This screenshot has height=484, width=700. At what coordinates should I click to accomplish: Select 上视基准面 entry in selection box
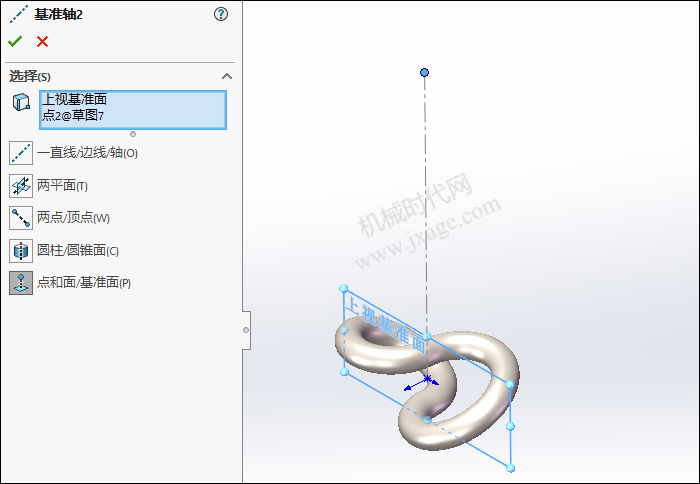pos(74,99)
